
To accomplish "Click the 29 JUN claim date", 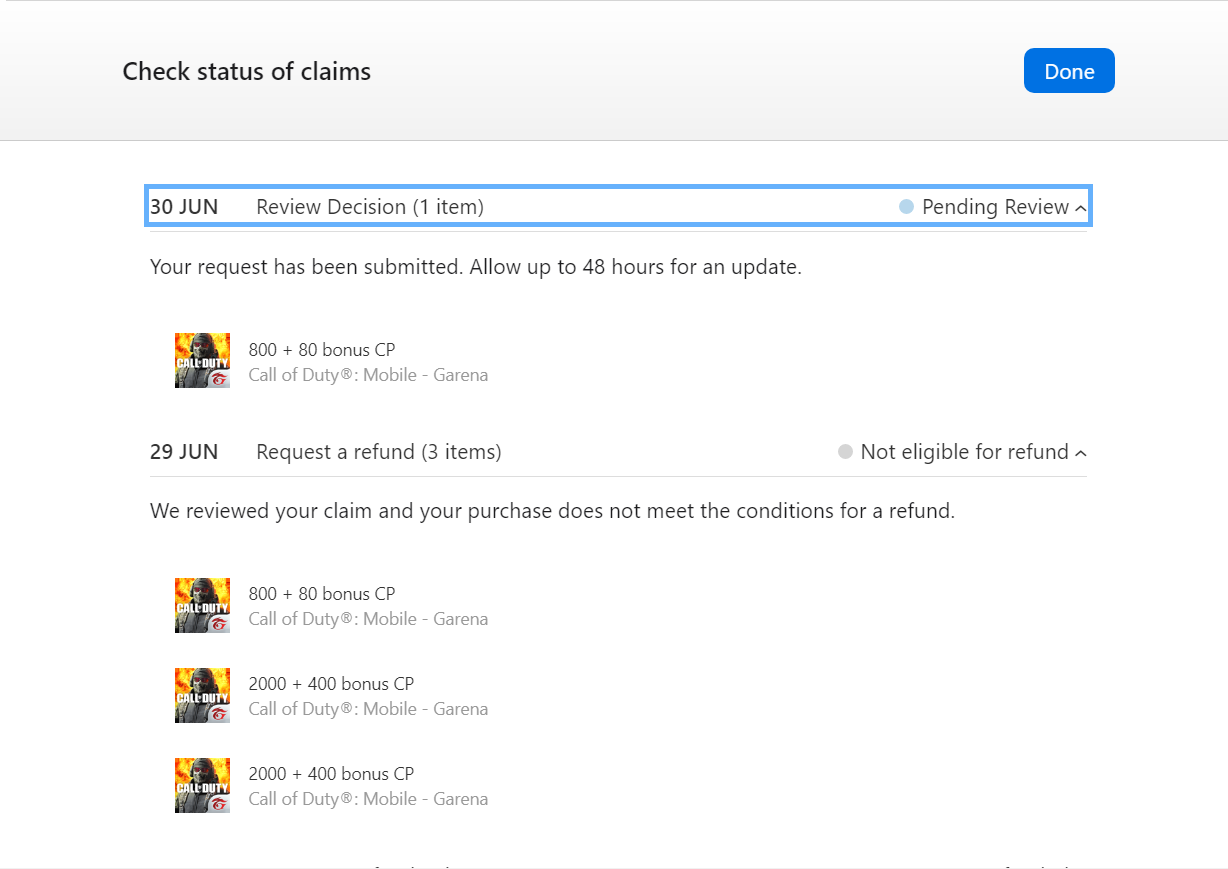I will 184,452.
